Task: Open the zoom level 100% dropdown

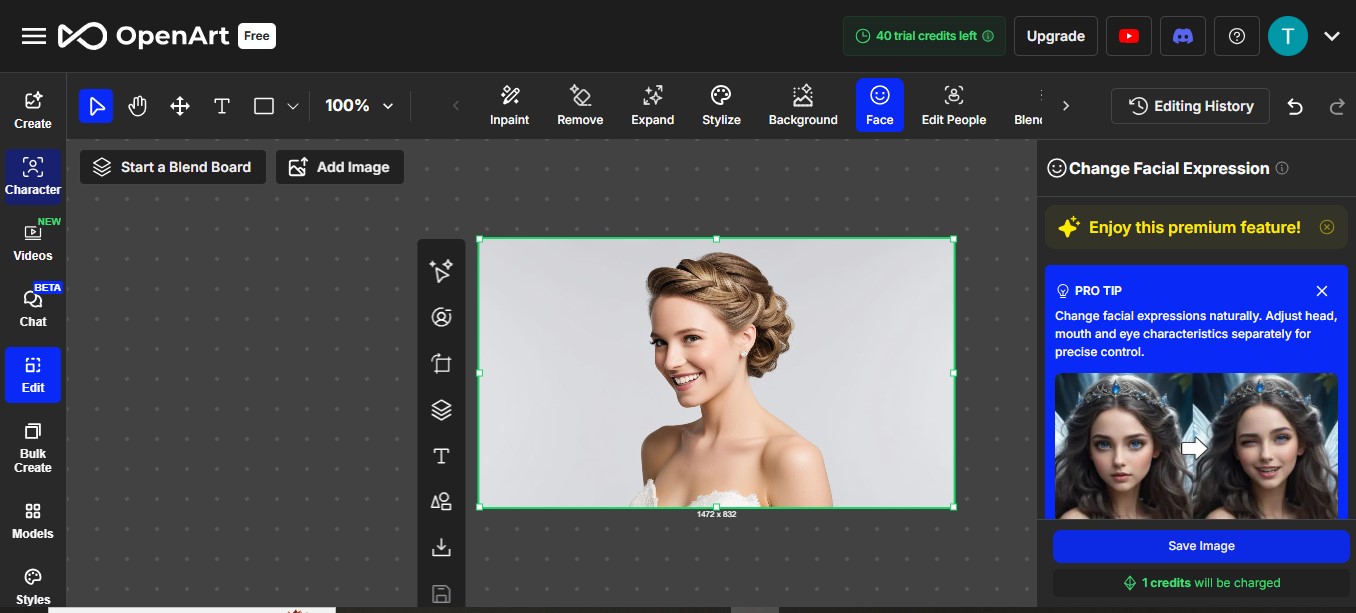Action: pos(359,106)
